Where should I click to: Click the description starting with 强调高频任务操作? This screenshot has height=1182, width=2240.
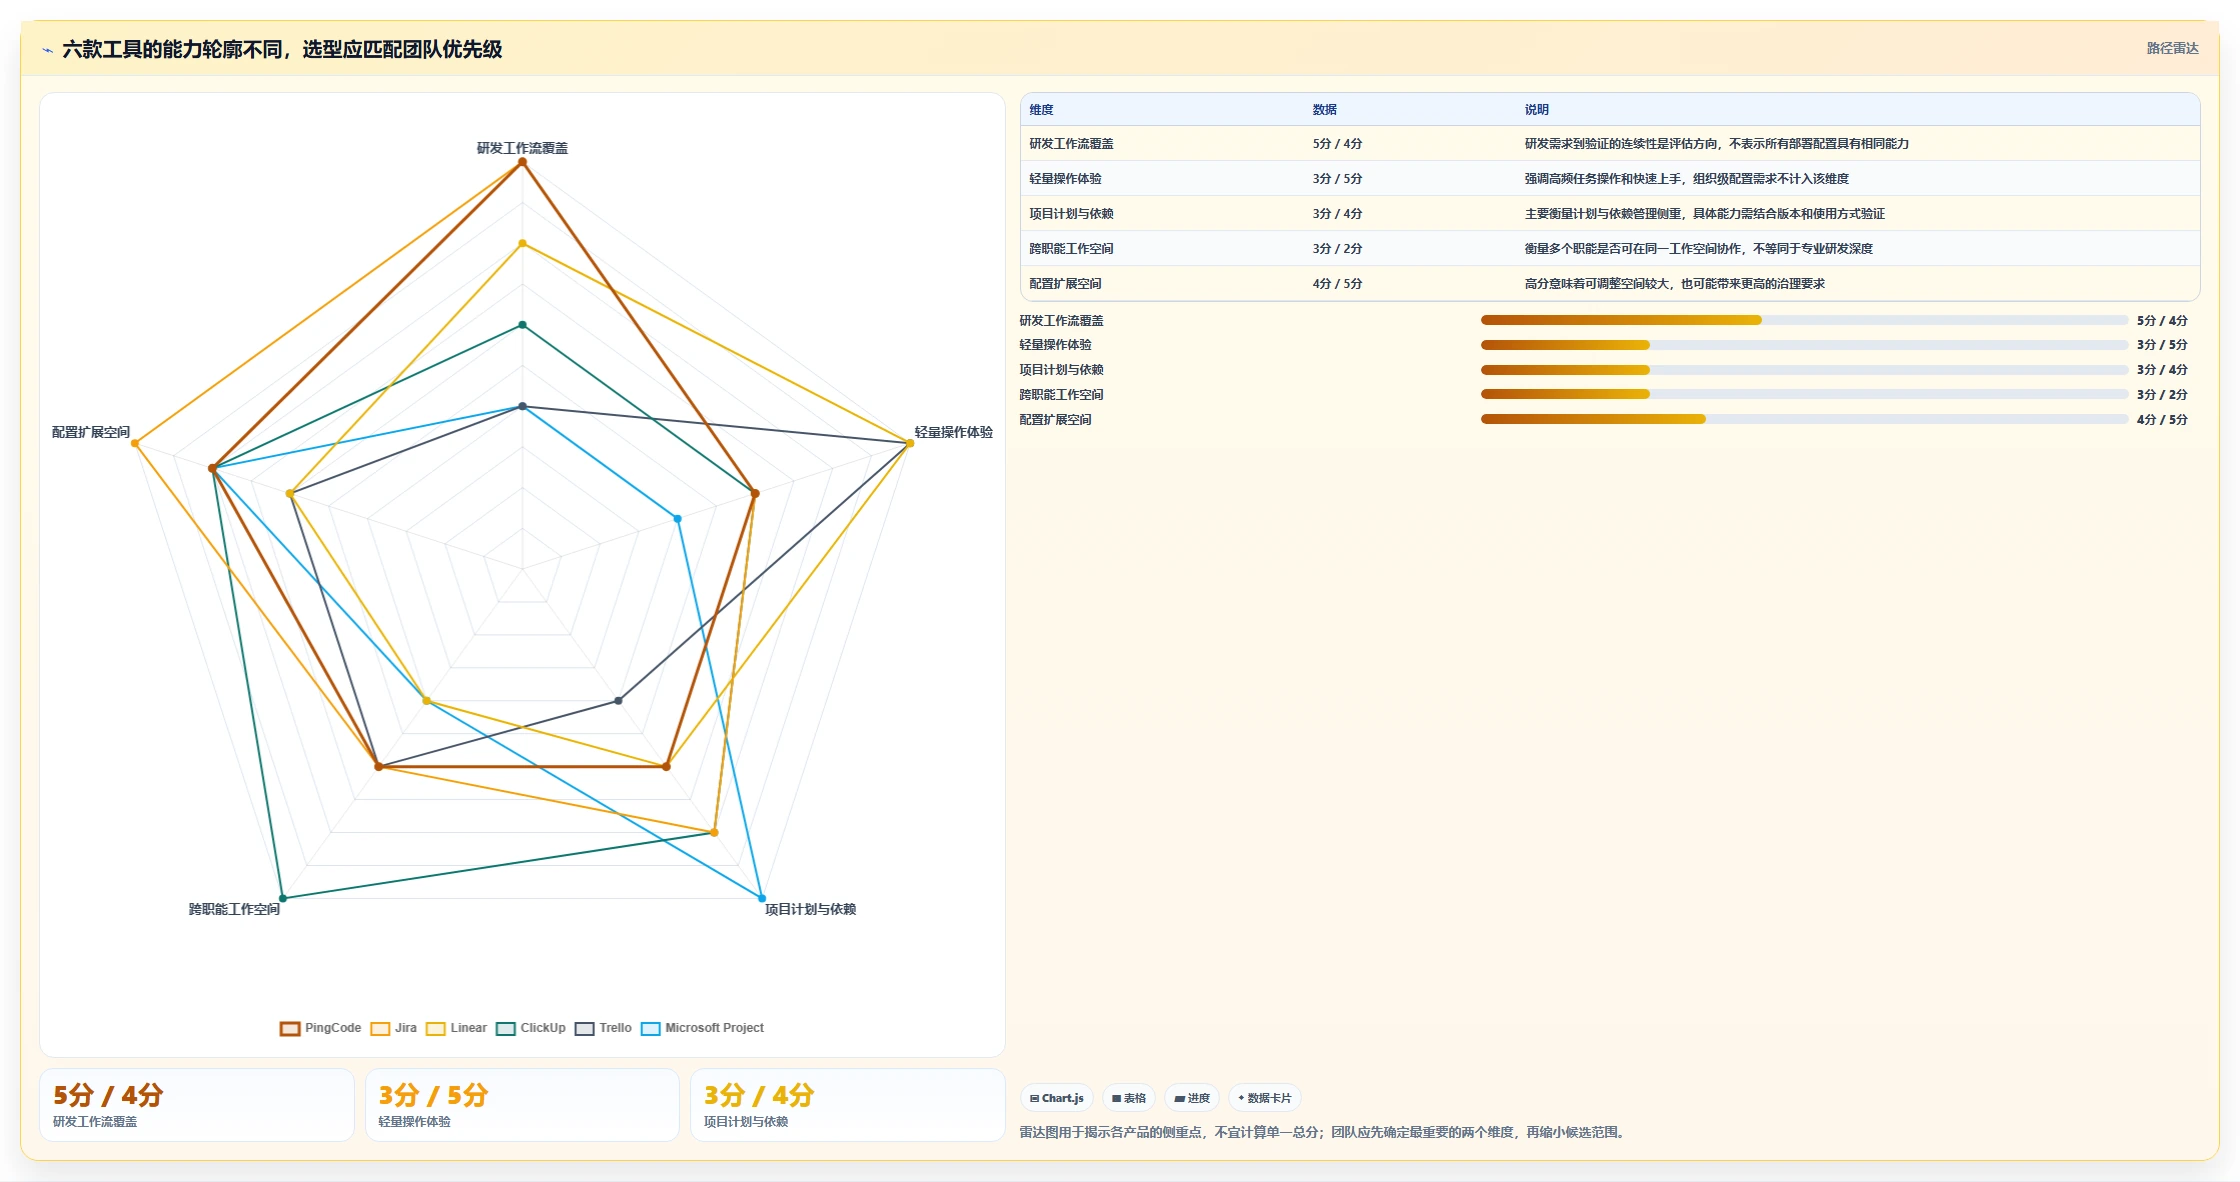click(x=1686, y=179)
